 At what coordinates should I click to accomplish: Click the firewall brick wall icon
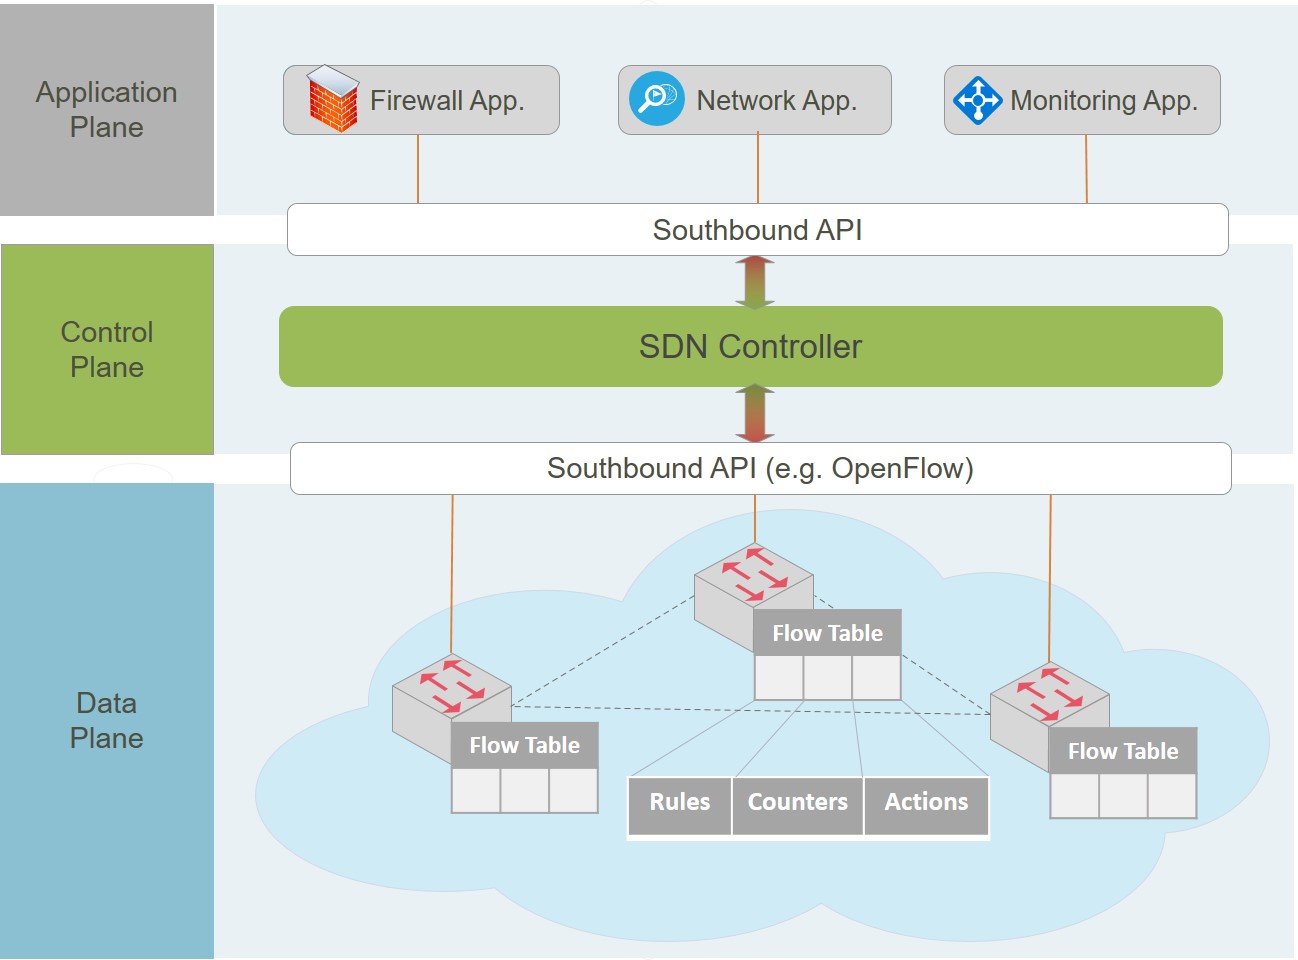[333, 99]
